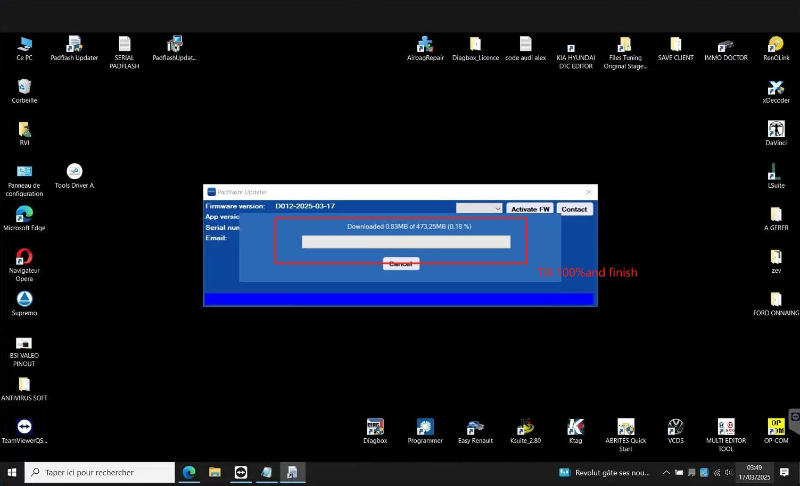Viewport: 800px width, 486px height.
Task: Click the download progress bar
Action: (x=406, y=242)
